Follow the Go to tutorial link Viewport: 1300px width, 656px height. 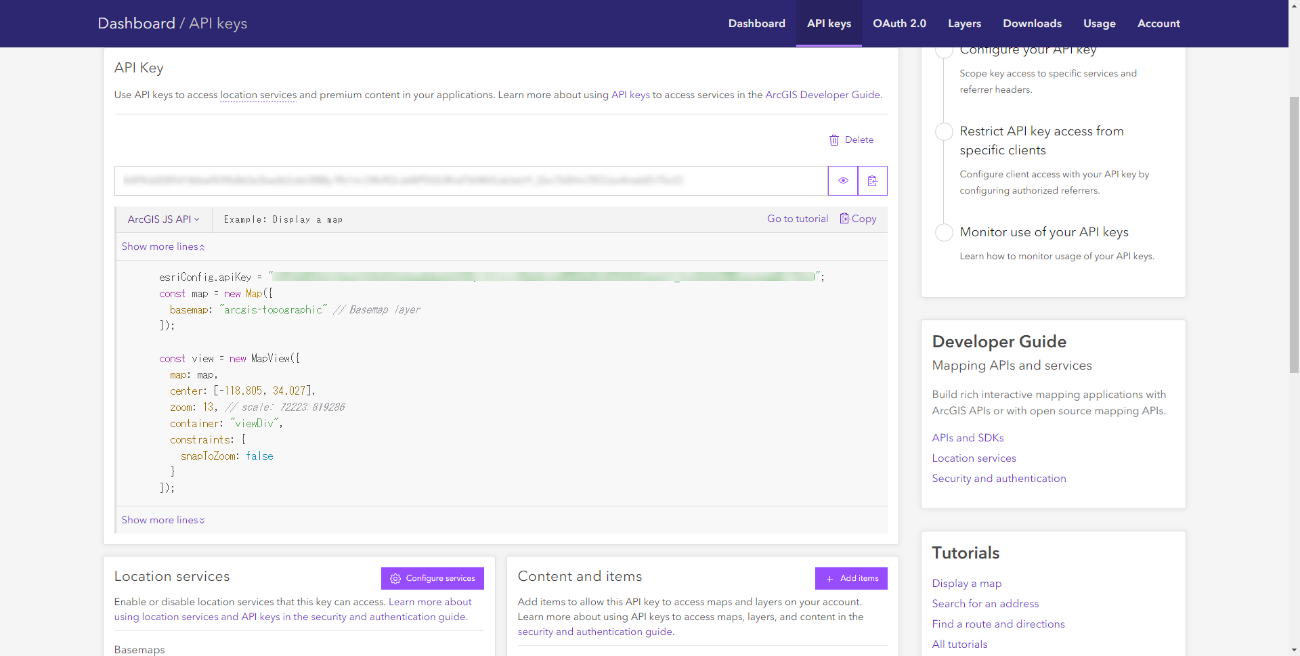click(x=798, y=218)
